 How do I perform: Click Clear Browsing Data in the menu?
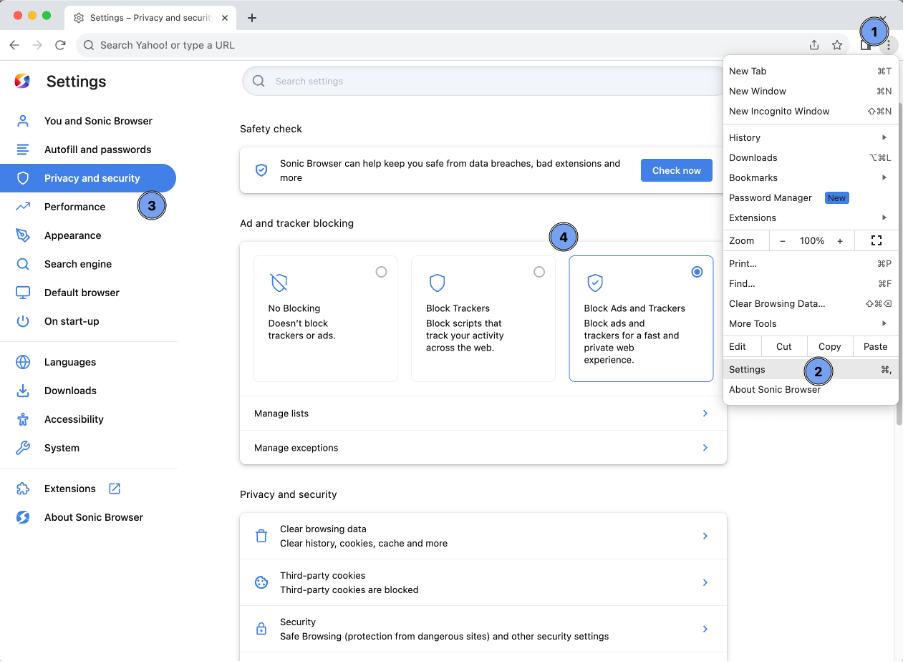pos(776,303)
